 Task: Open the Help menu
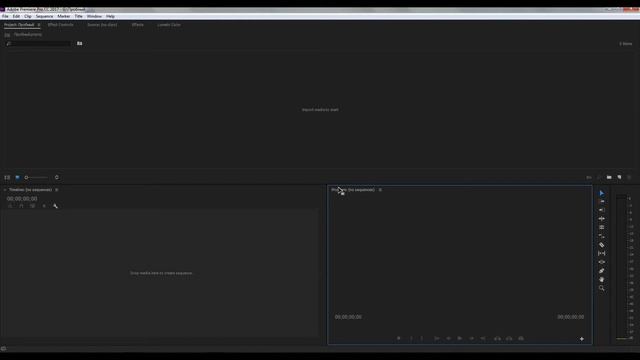pyautogui.click(x=110, y=16)
